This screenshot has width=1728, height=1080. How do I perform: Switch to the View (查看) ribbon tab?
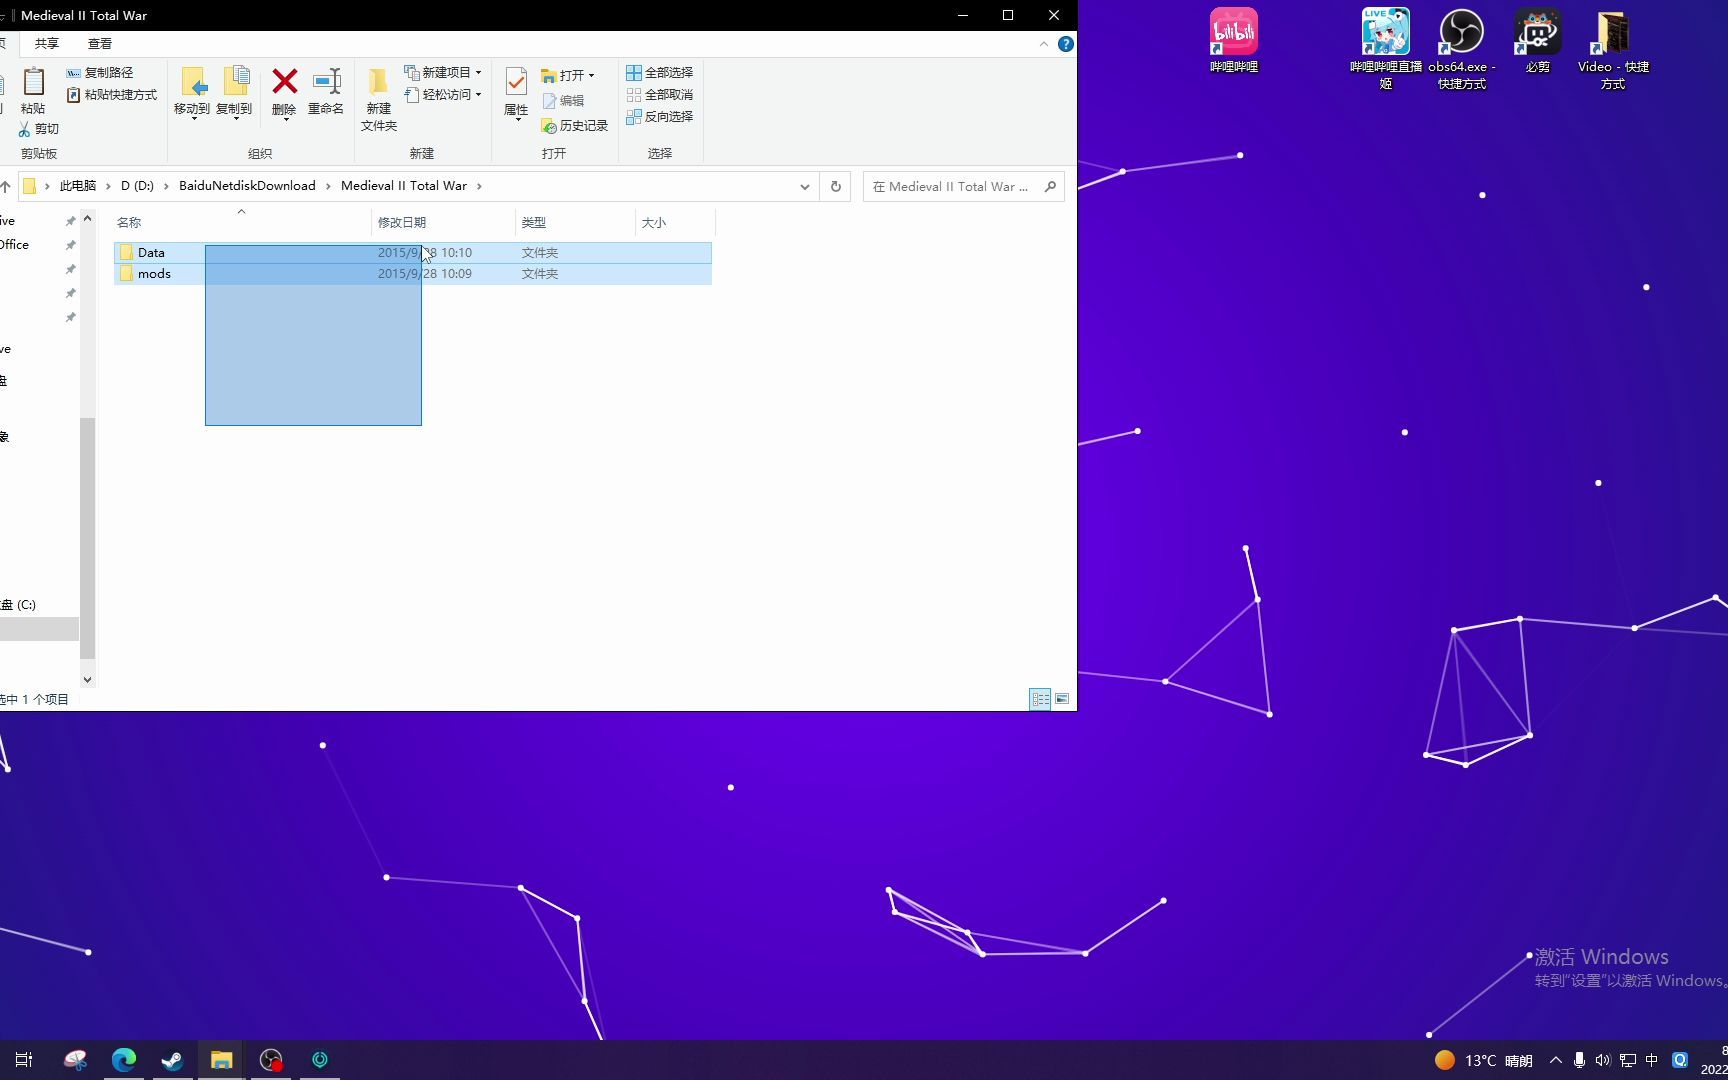100,44
